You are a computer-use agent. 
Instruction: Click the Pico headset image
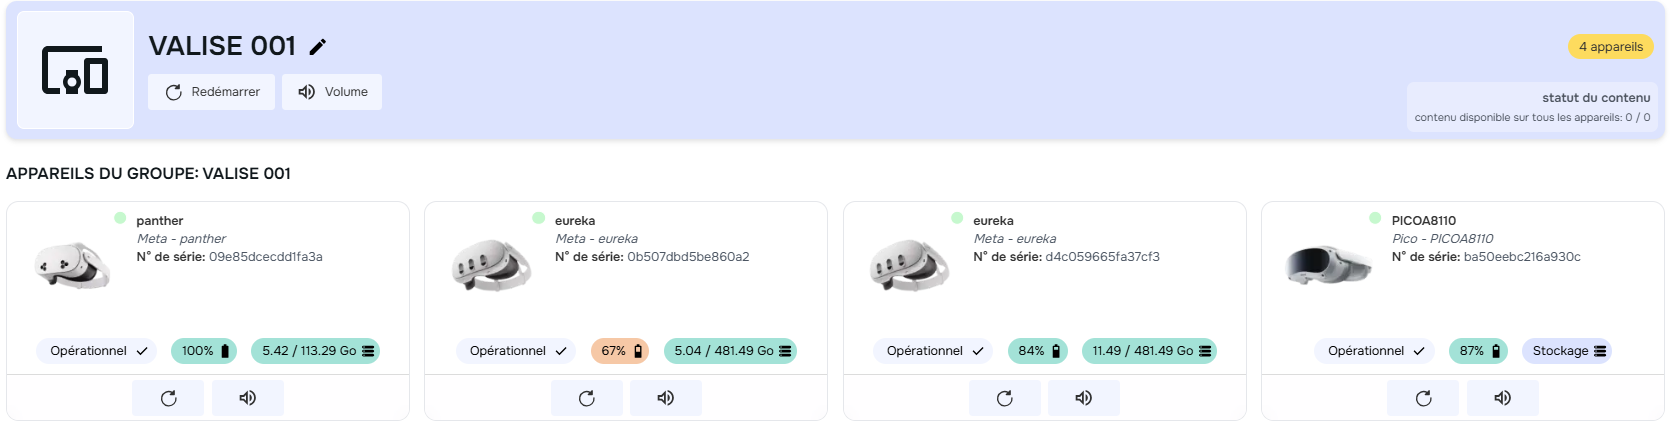point(1328,266)
